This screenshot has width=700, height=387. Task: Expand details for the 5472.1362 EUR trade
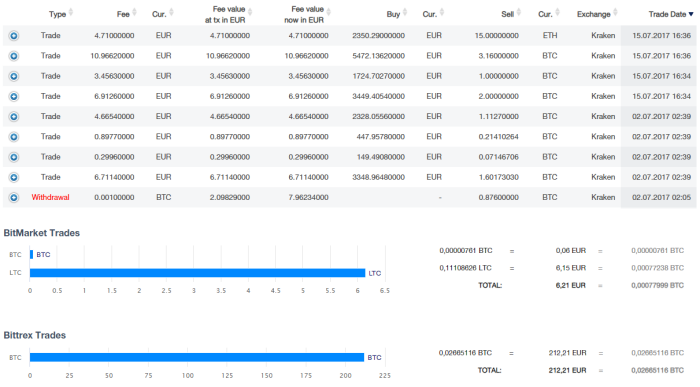[14, 56]
